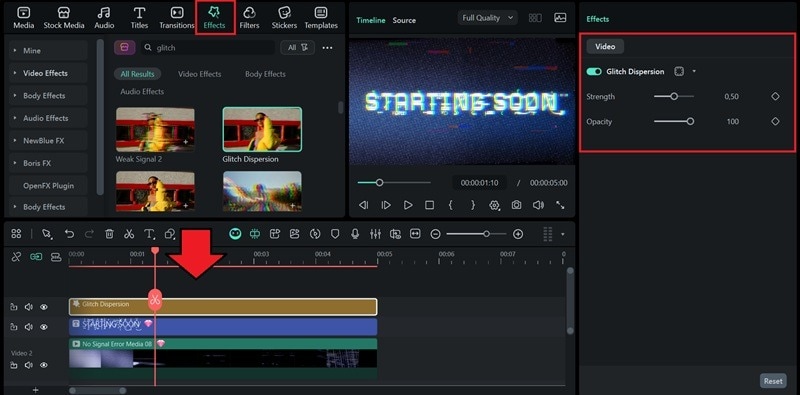Expand the Audio Effects category
The height and width of the screenshot is (395, 800).
point(48,118)
